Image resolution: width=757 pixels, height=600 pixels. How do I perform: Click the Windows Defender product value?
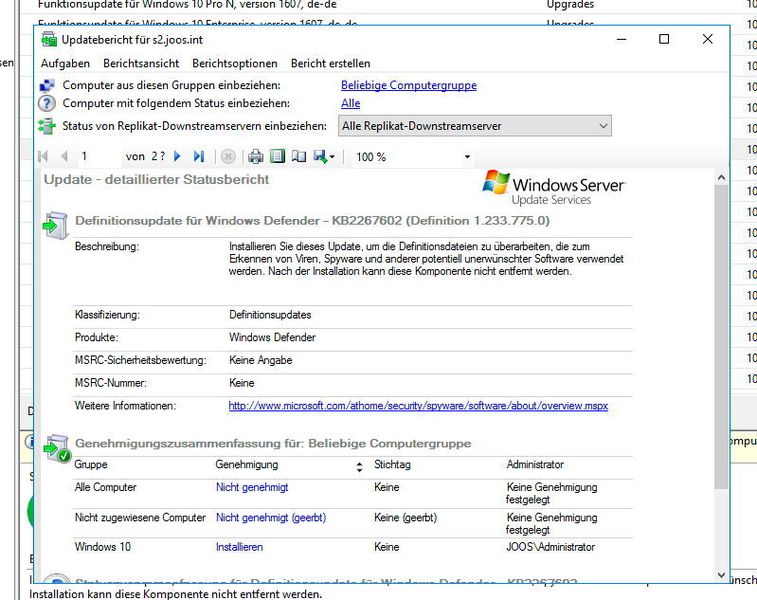tap(272, 337)
